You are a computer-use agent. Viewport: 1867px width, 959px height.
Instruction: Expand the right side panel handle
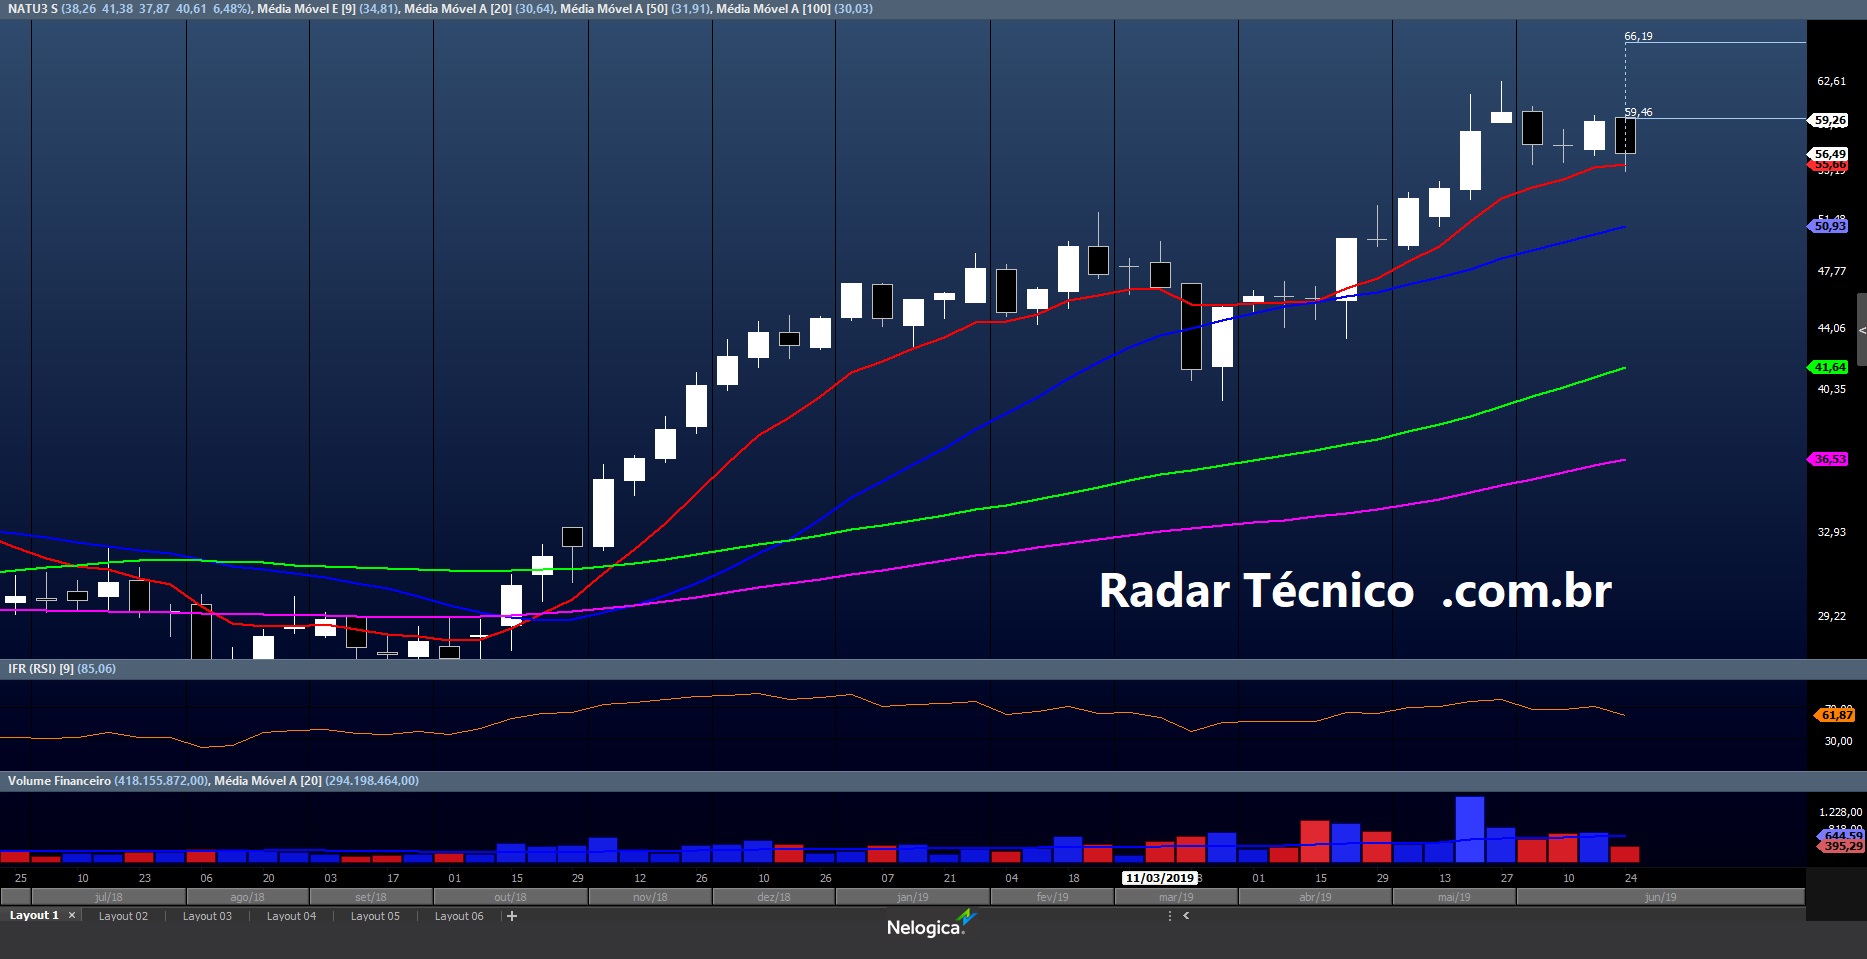pyautogui.click(x=1861, y=330)
